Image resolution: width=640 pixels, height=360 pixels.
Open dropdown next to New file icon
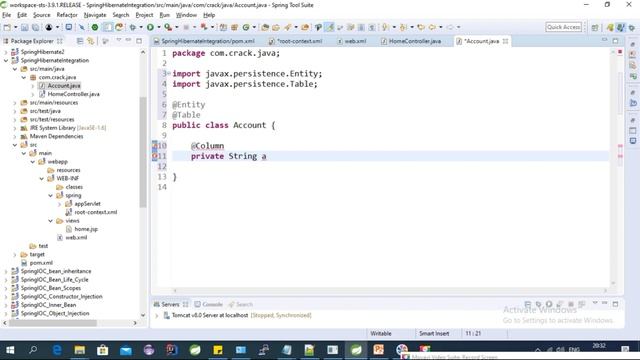16,27
